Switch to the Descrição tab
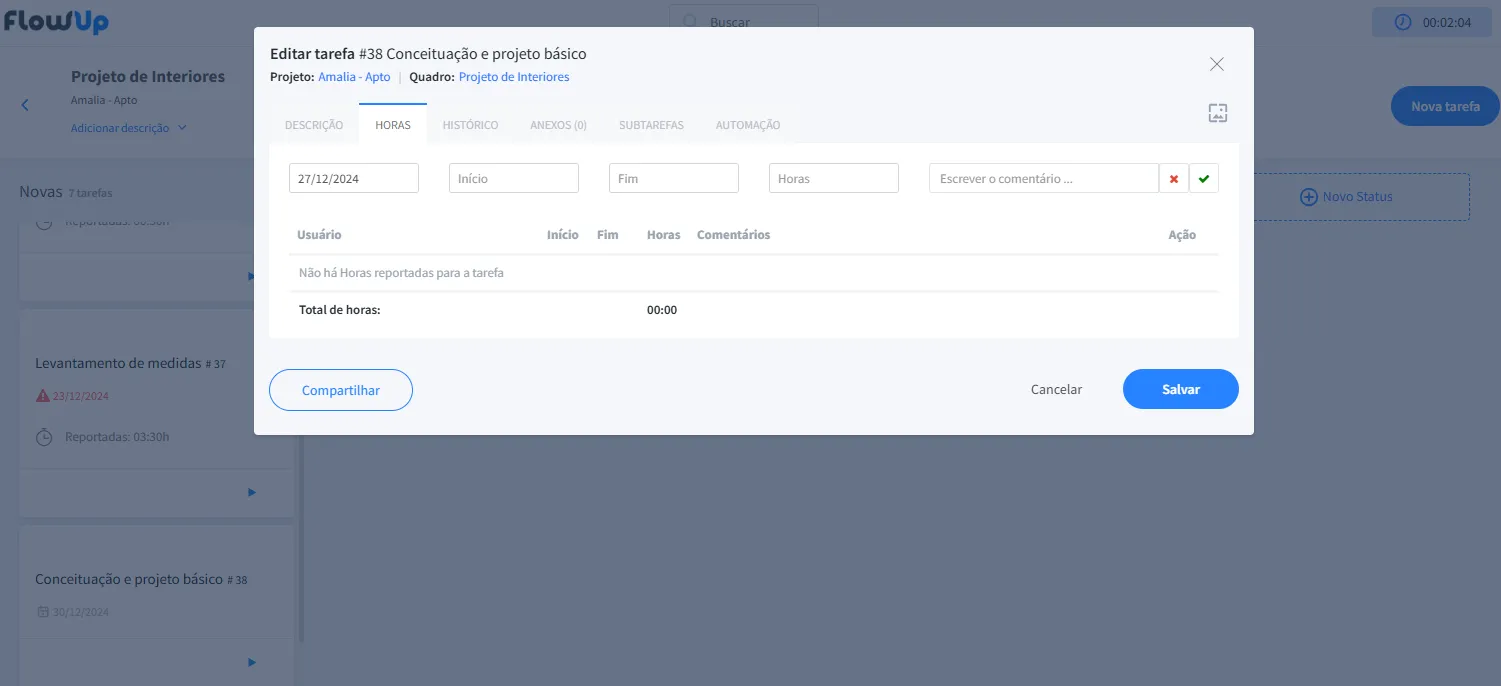The image size is (1501, 686). tap(314, 125)
